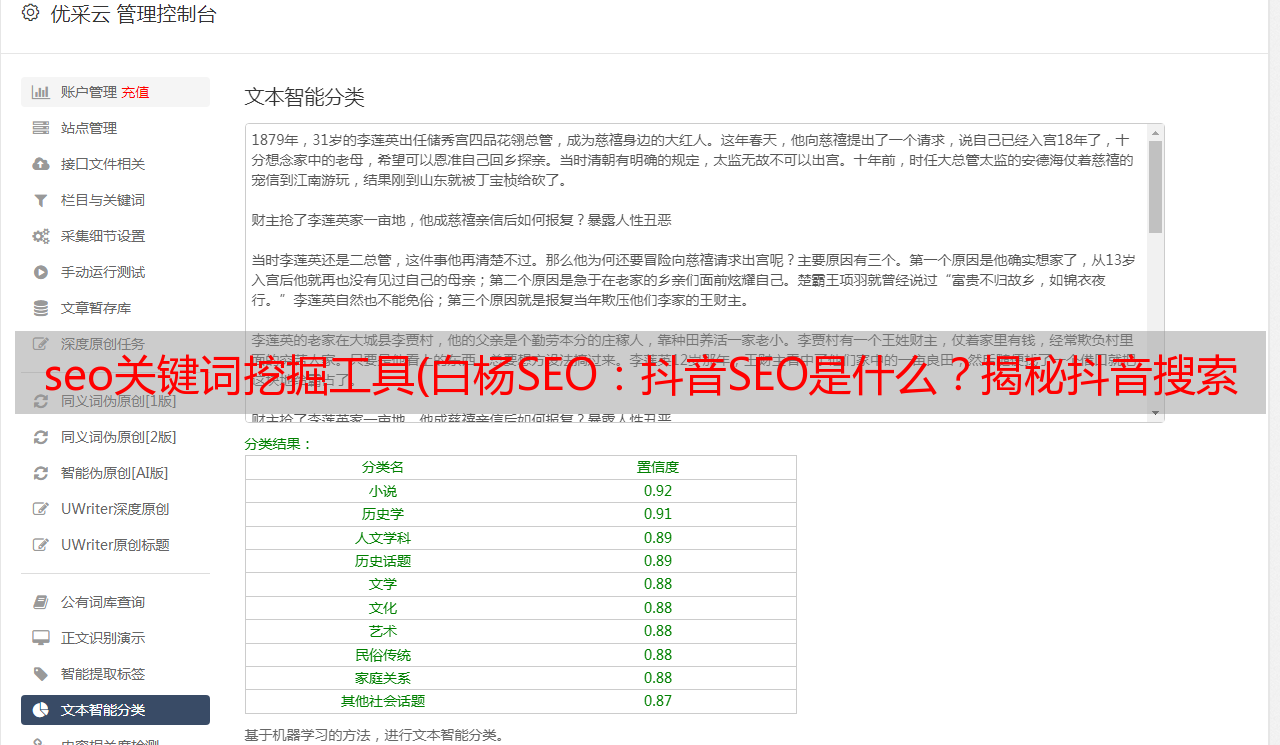Click the refresh icon for 智能伪原创[AI版]
The height and width of the screenshot is (745, 1280).
point(41,473)
